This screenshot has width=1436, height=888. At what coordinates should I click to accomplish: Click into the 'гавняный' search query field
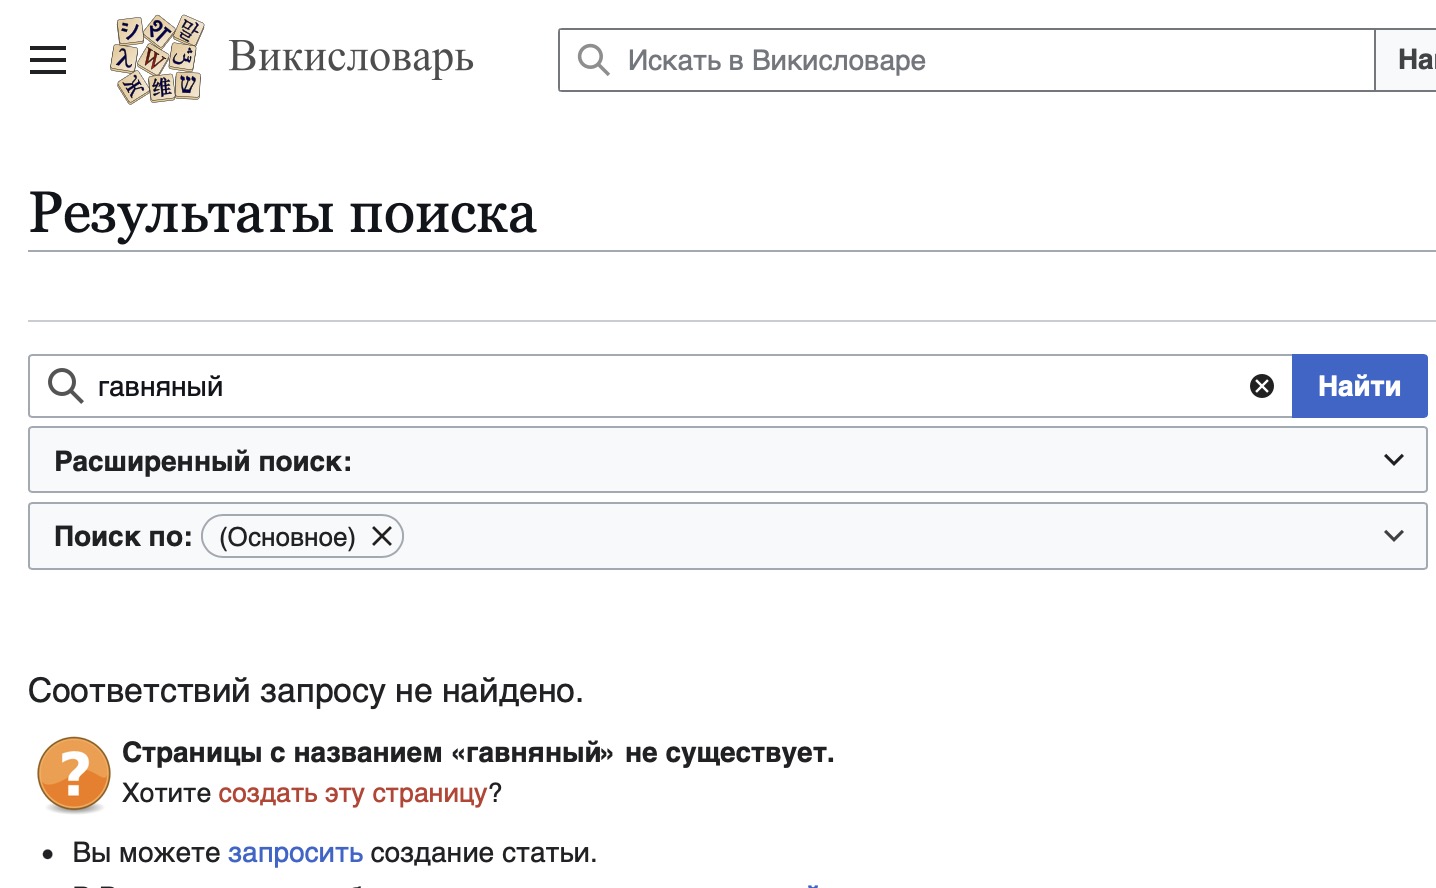tap(660, 386)
